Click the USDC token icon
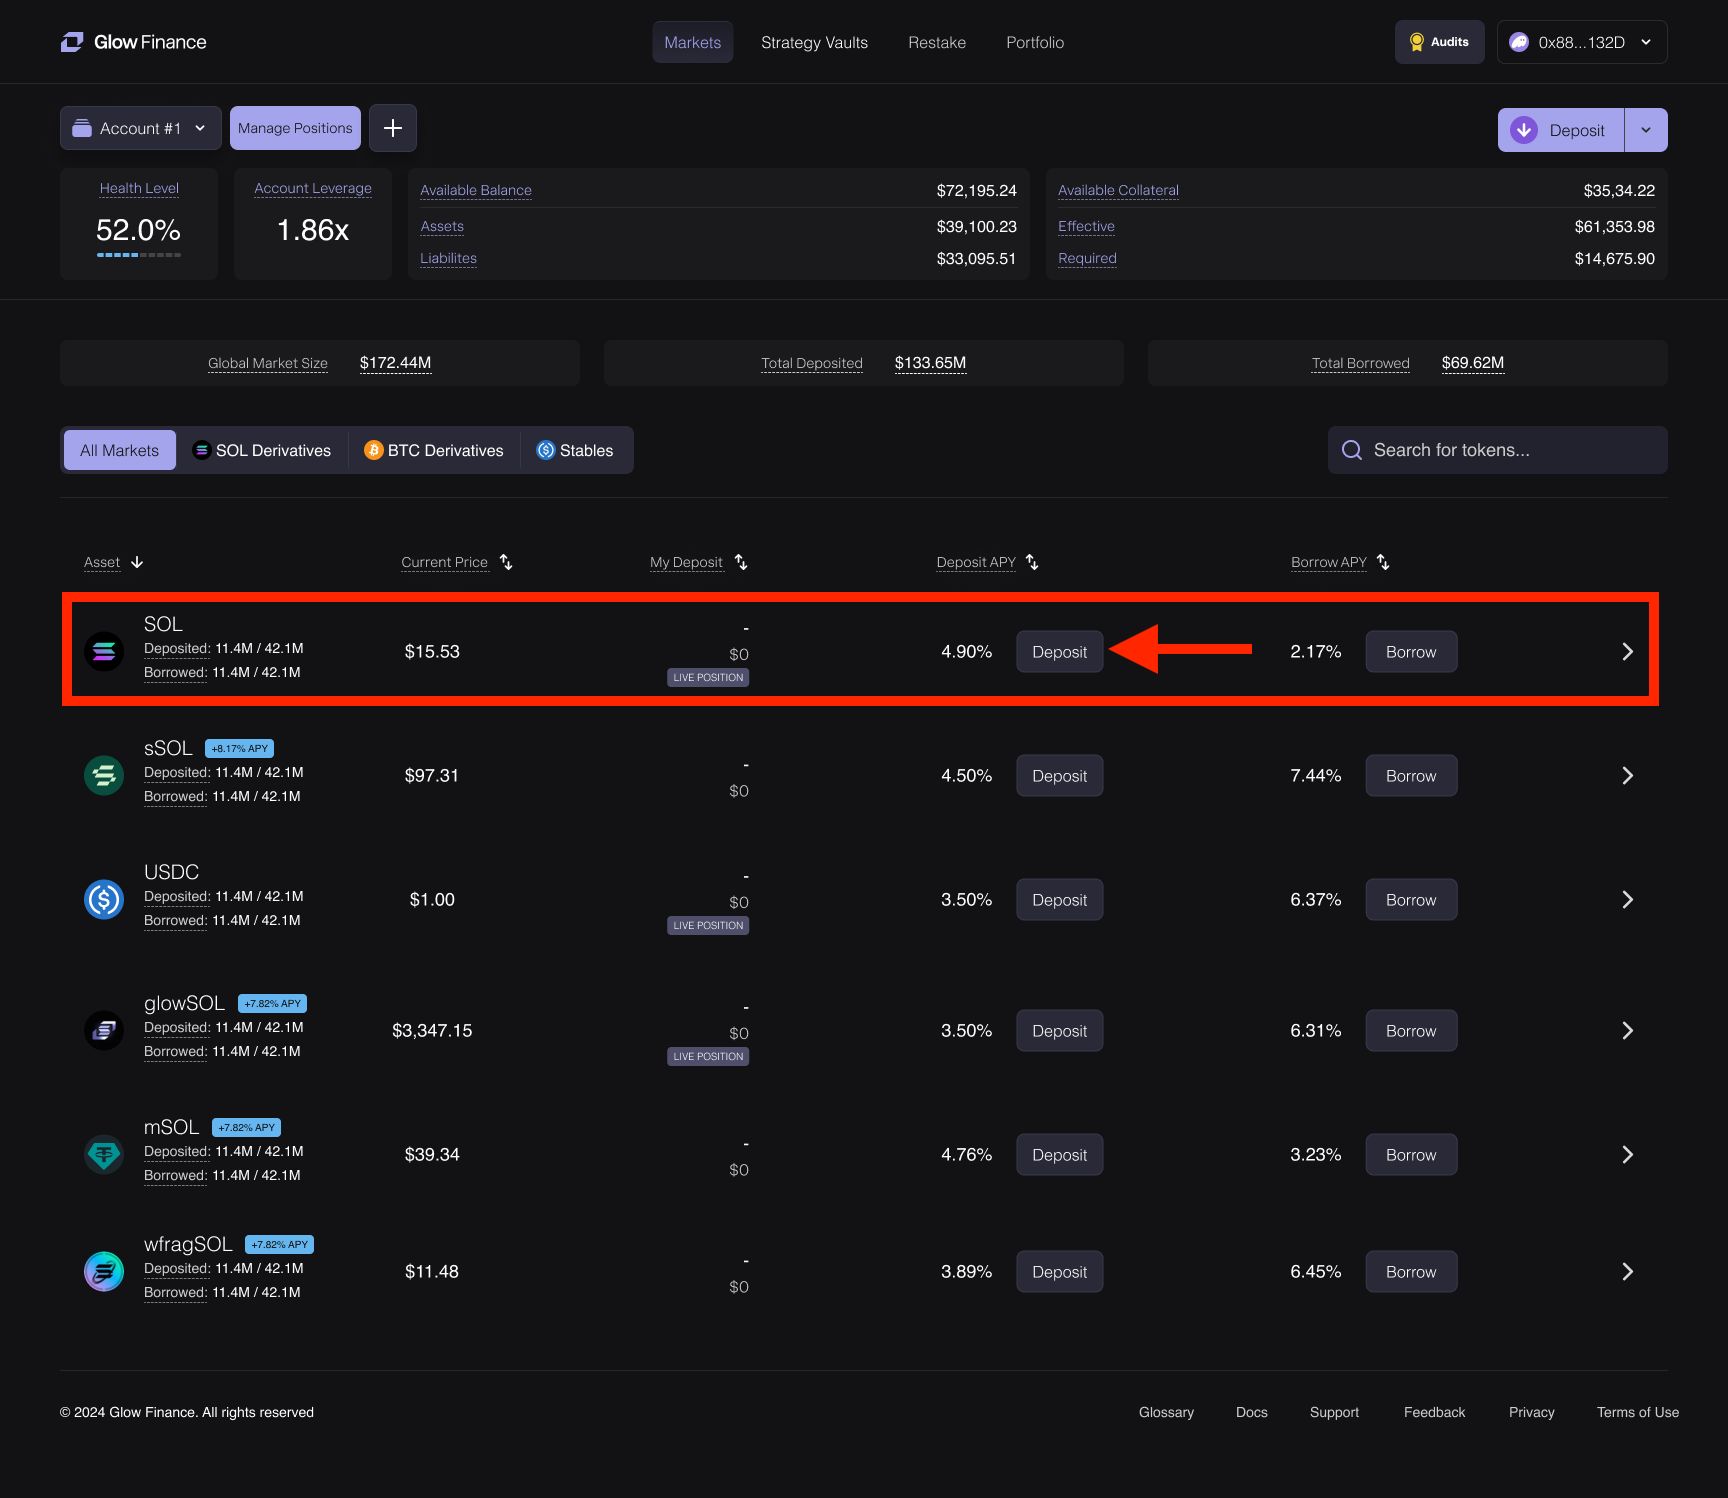The image size is (1728, 1498). (104, 900)
